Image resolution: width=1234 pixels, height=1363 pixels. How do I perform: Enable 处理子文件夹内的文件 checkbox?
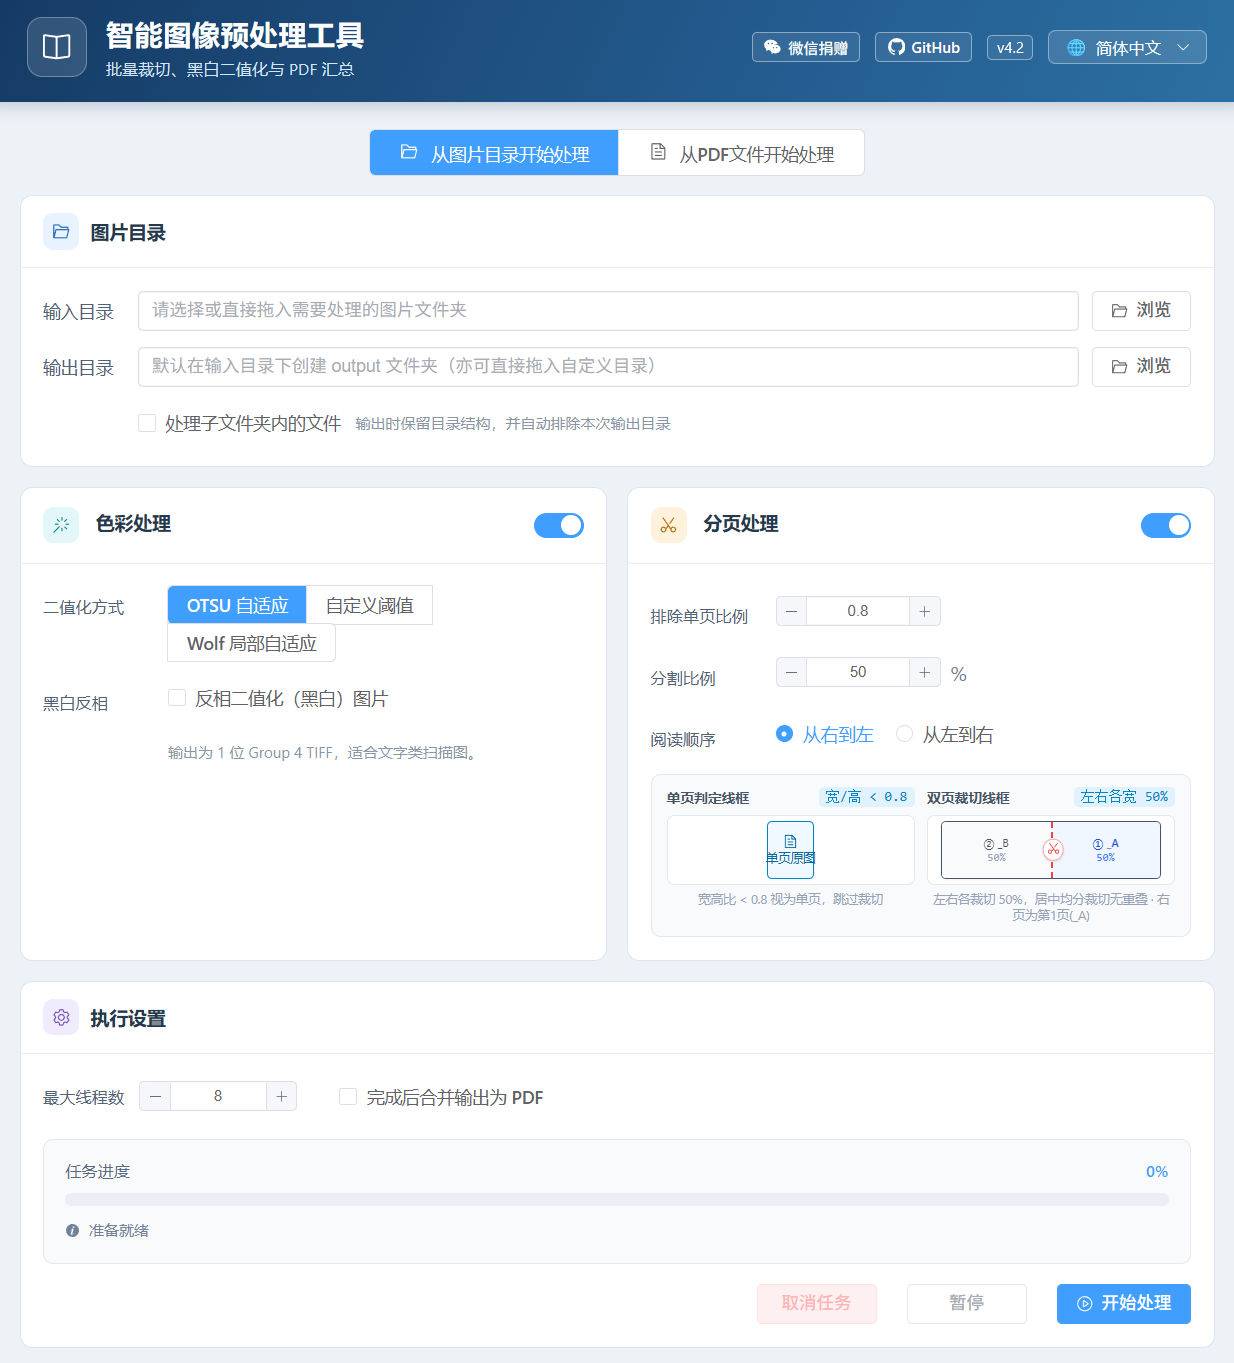(x=147, y=423)
